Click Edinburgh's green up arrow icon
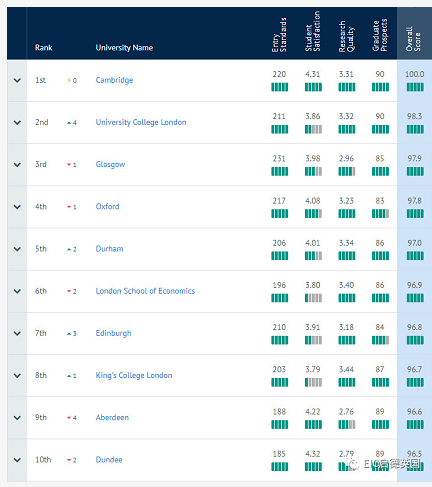This screenshot has height=487, width=432. point(69,334)
